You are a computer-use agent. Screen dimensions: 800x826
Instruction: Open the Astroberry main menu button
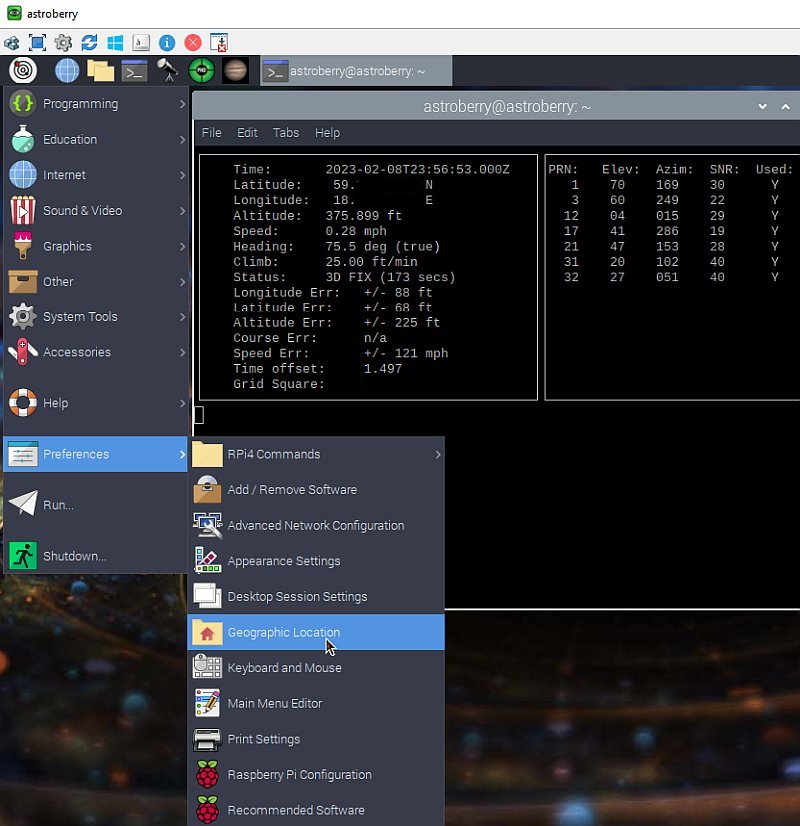[x=23, y=70]
